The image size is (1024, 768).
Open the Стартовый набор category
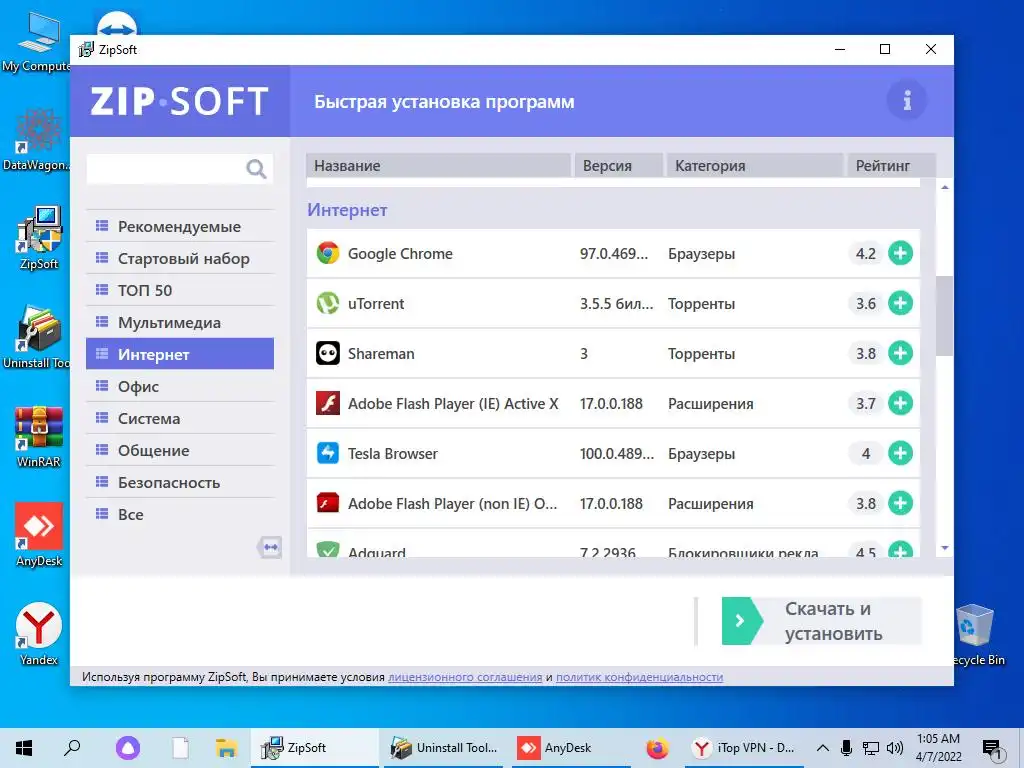click(x=180, y=259)
